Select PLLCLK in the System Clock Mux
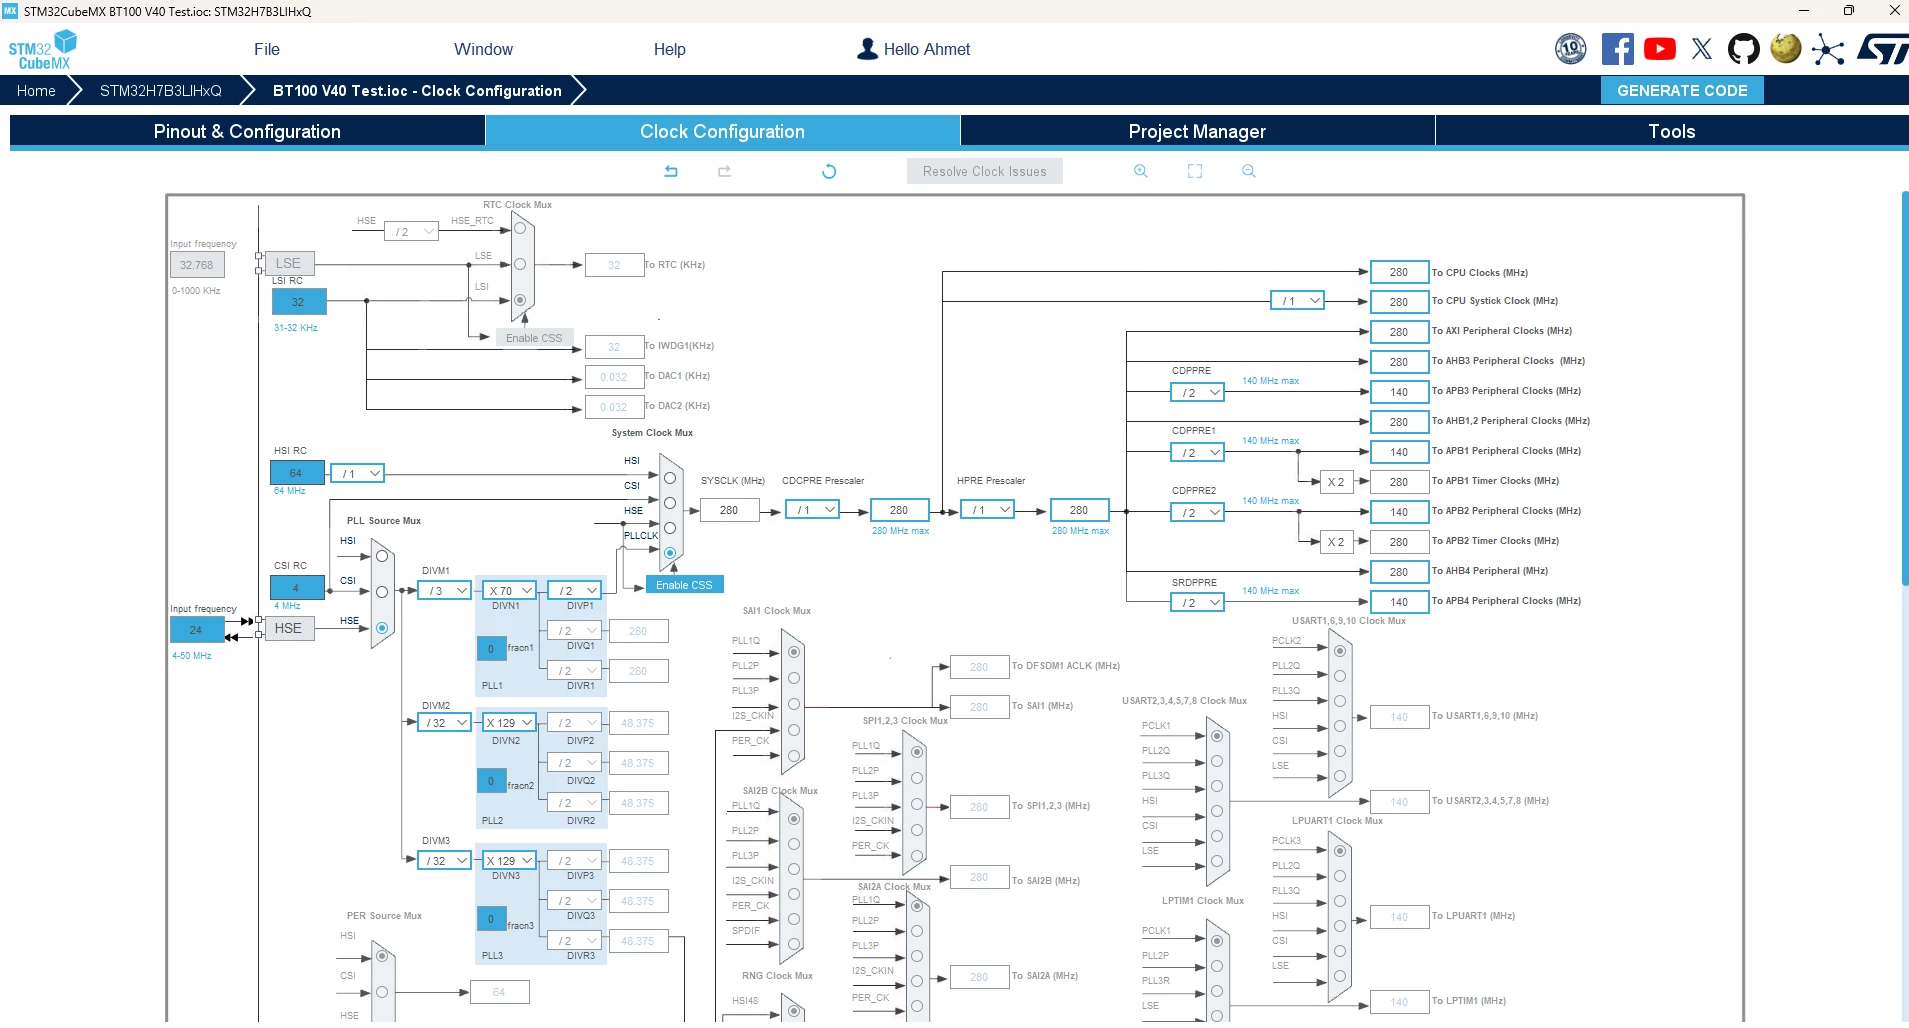 670,553
